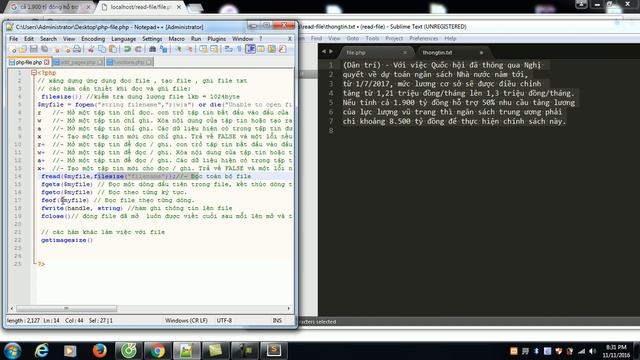Image resolution: width=640 pixels, height=360 pixels.
Task: Switch to file.php tab in Sublime Text
Action: [356, 52]
